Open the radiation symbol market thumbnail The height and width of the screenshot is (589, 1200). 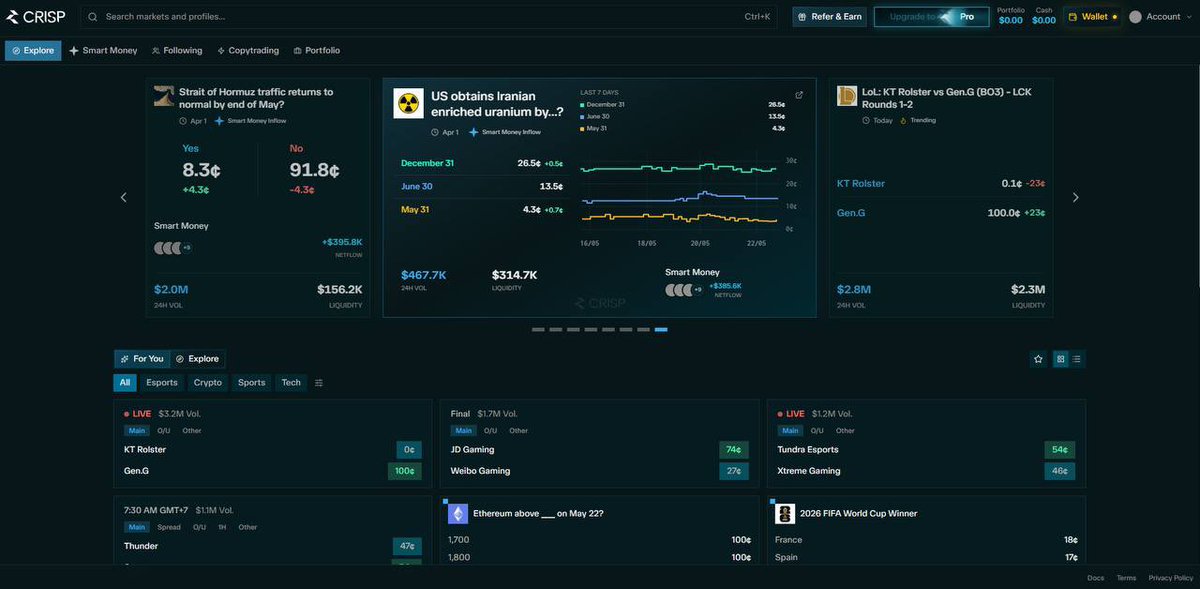(x=408, y=103)
